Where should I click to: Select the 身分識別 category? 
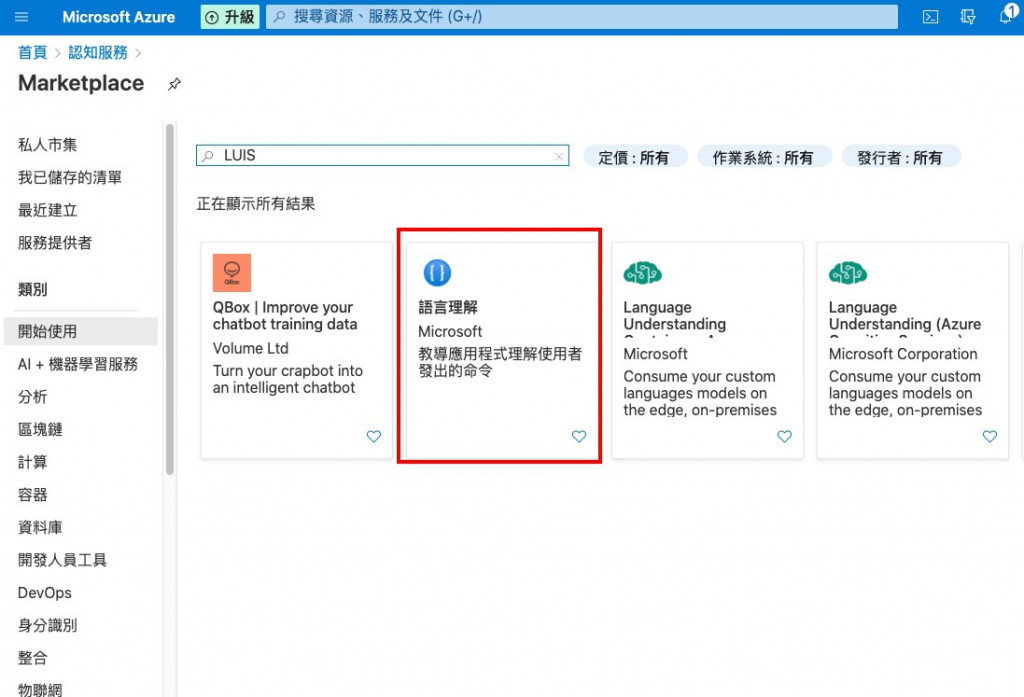48,625
